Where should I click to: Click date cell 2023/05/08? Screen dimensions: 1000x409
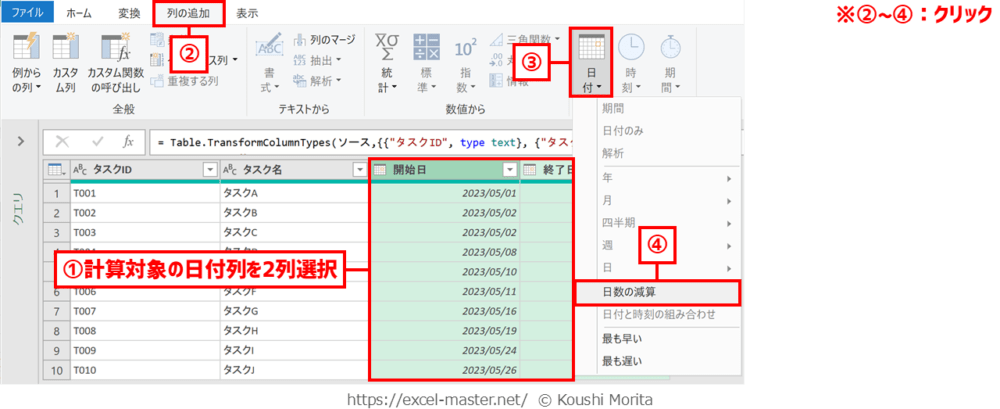(x=445, y=252)
